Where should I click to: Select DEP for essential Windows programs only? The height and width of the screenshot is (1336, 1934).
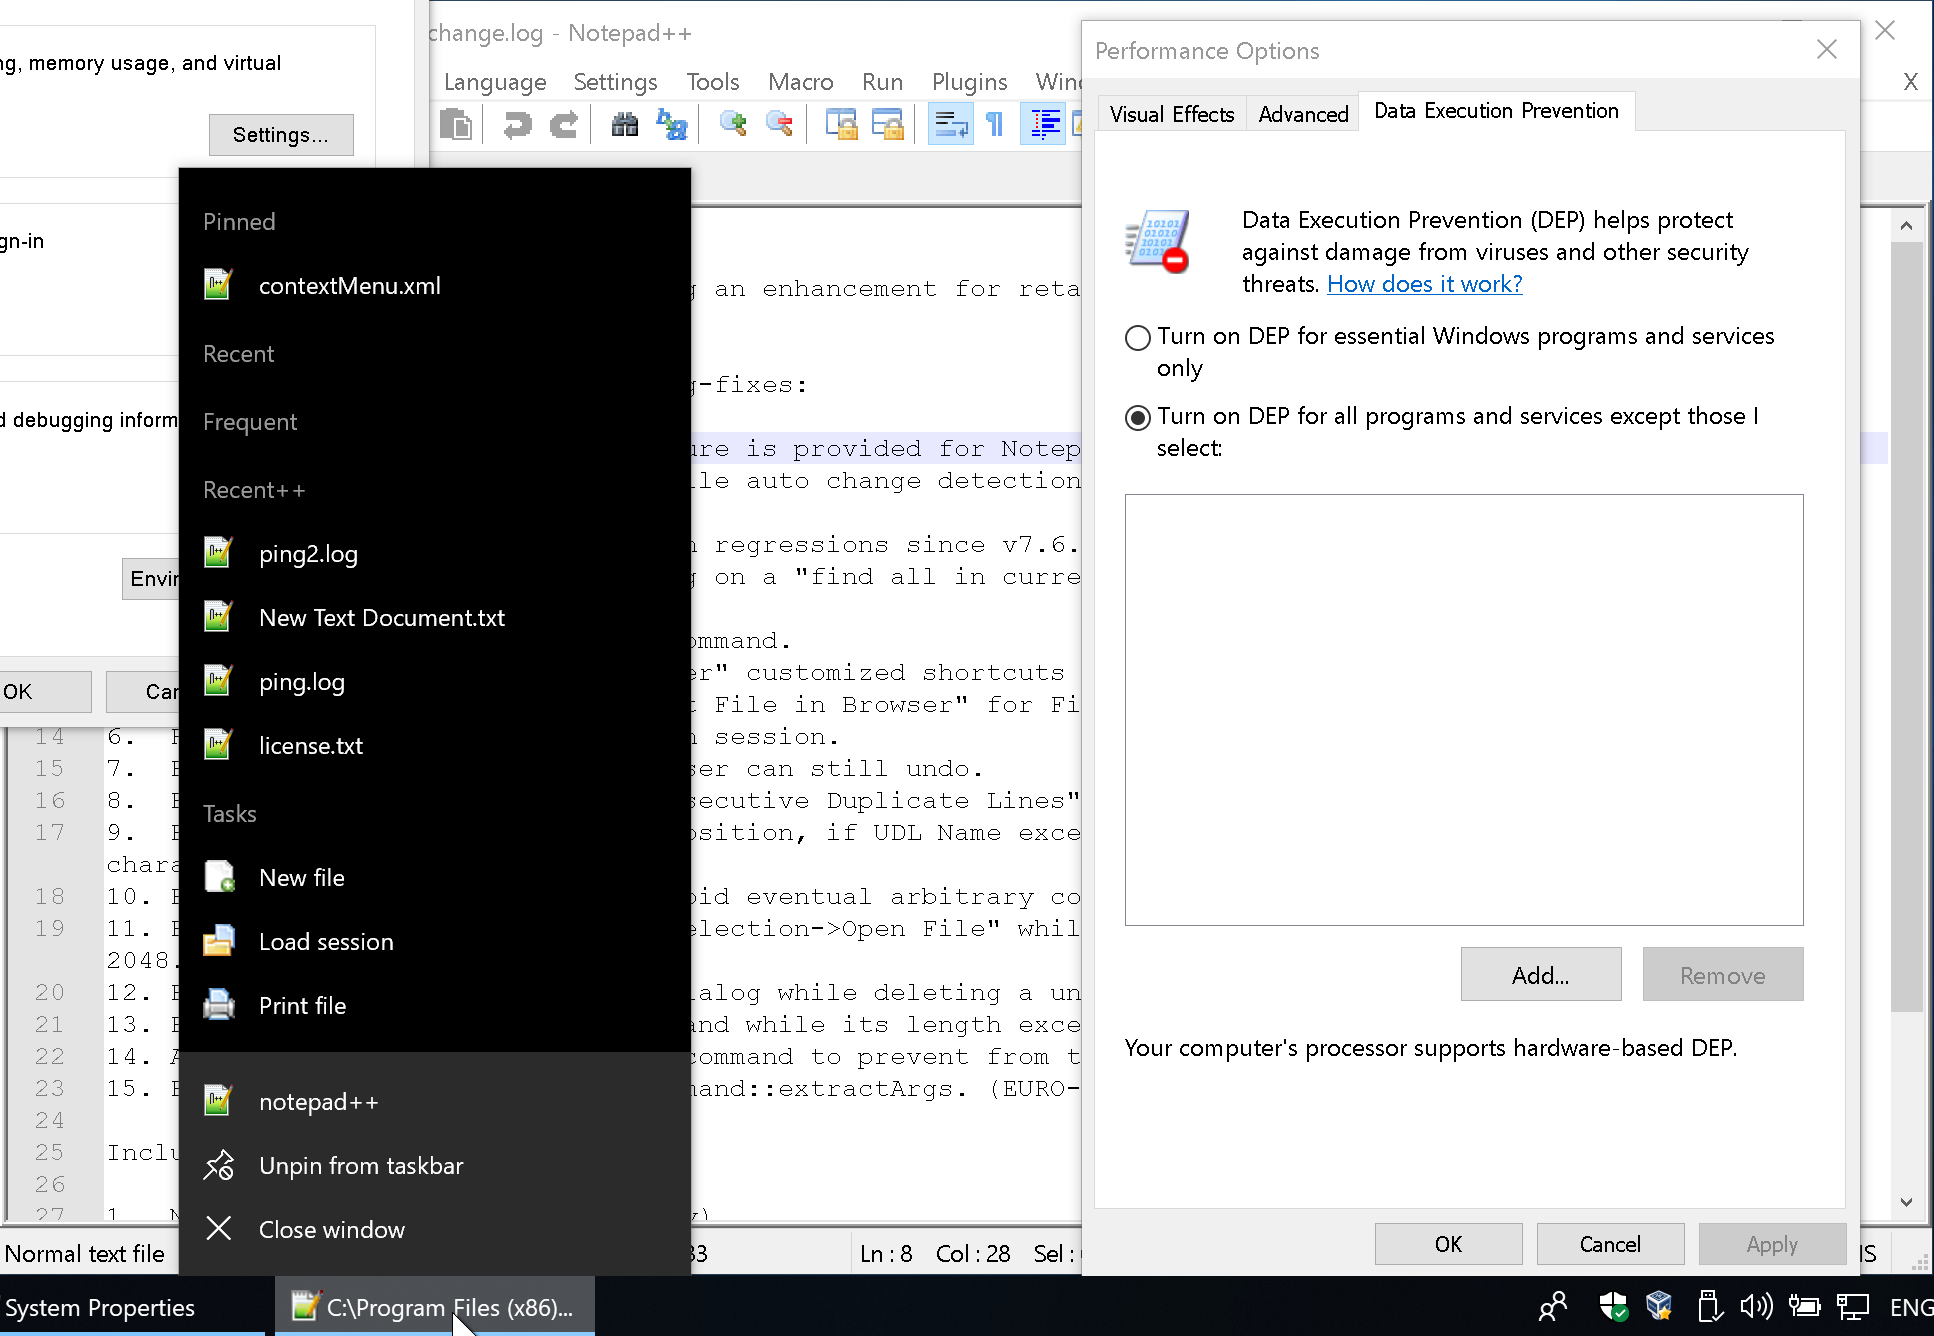tap(1138, 338)
